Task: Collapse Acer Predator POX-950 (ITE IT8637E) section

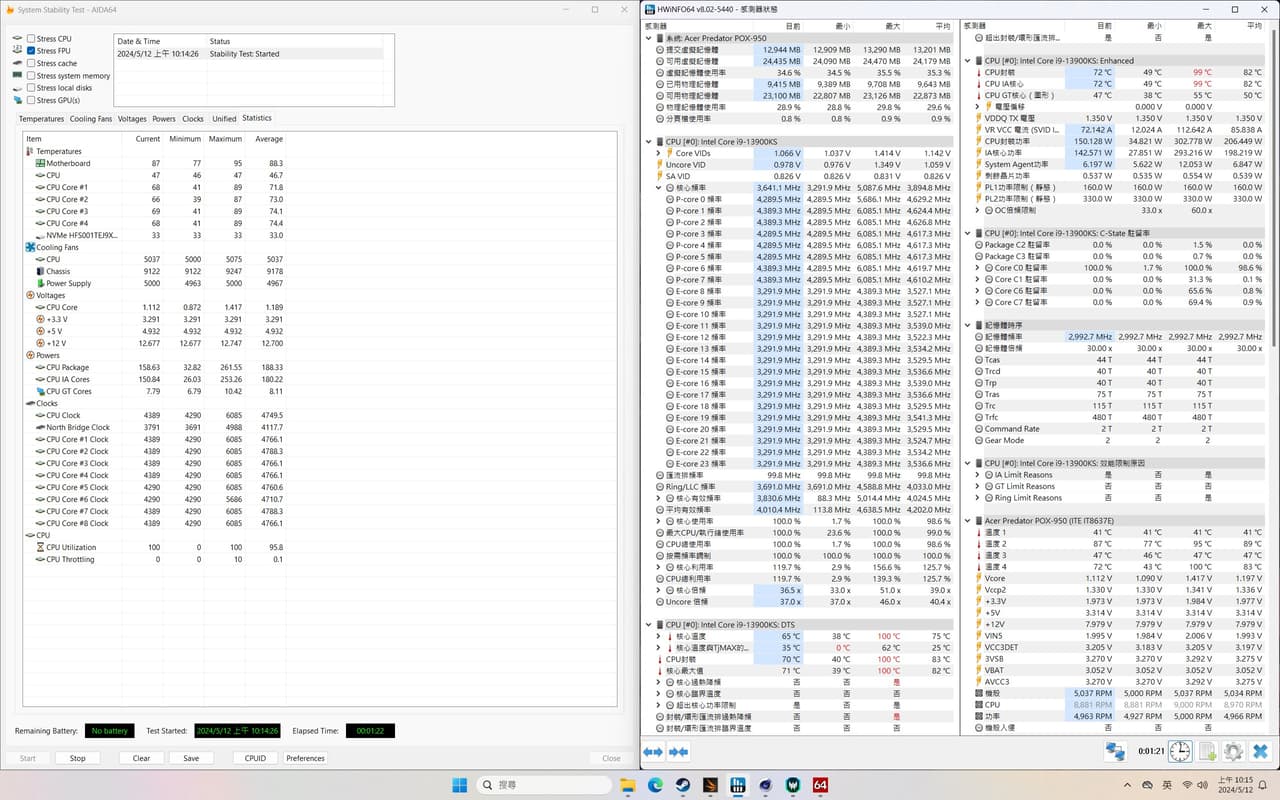Action: pyautogui.click(x=968, y=521)
